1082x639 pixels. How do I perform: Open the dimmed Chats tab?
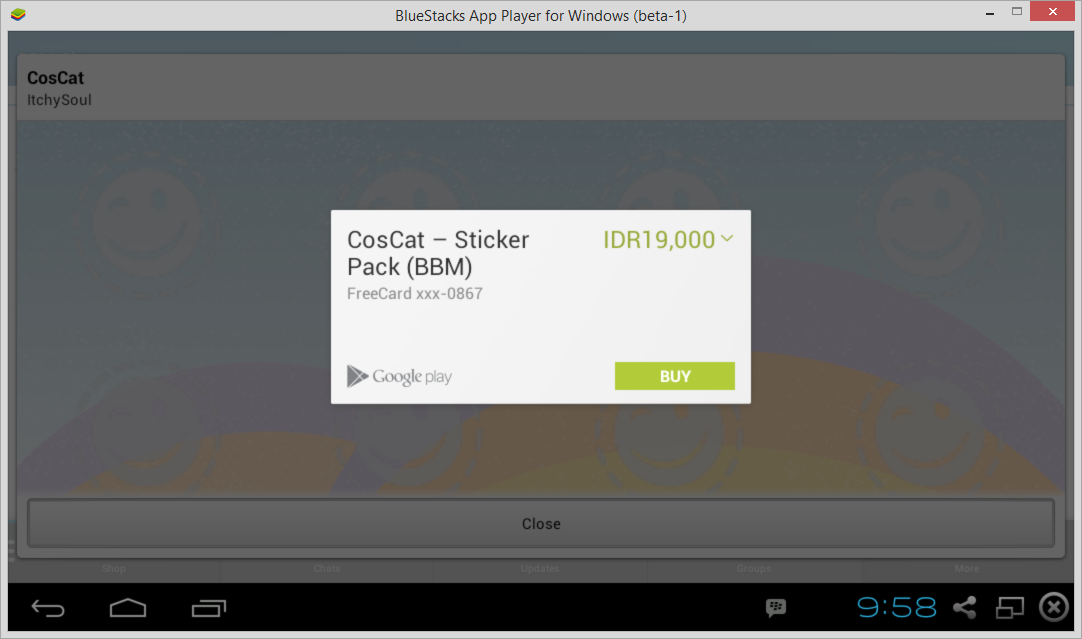(326, 569)
